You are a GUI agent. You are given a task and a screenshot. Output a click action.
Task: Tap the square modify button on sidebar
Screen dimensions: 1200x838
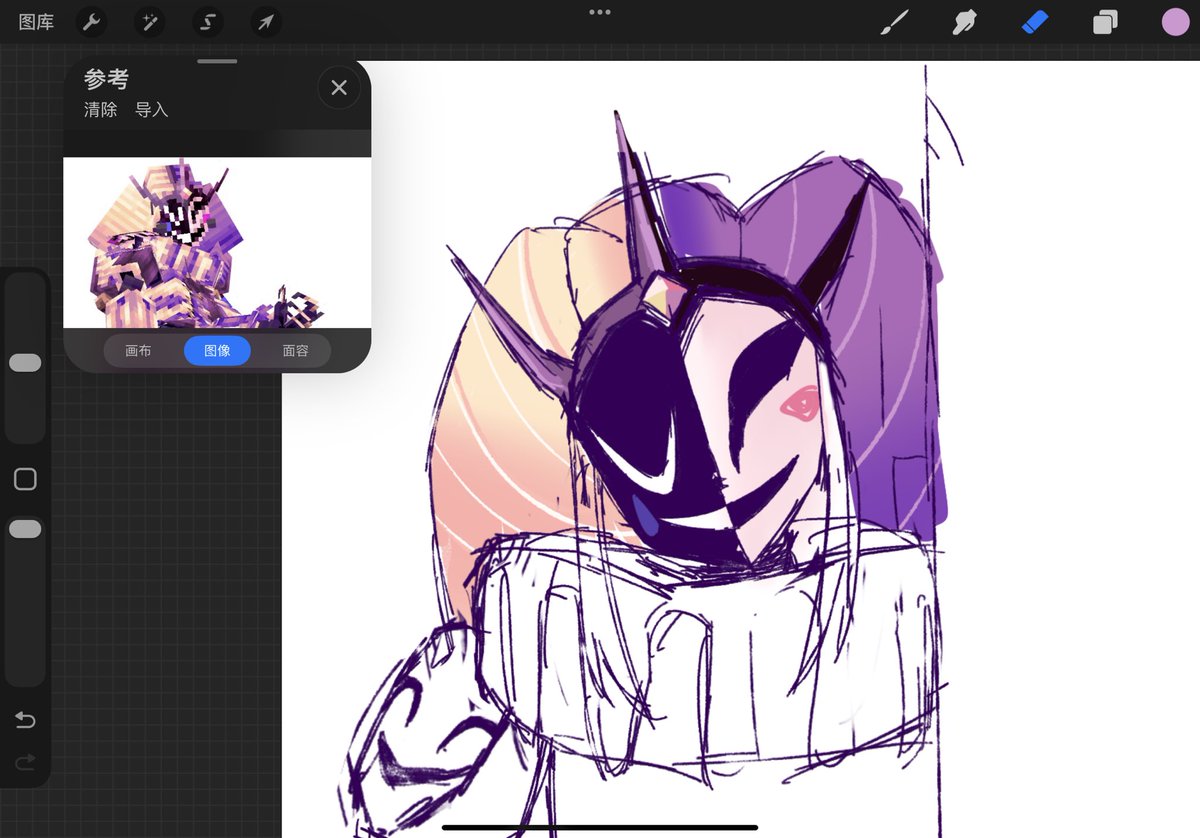pos(25,480)
